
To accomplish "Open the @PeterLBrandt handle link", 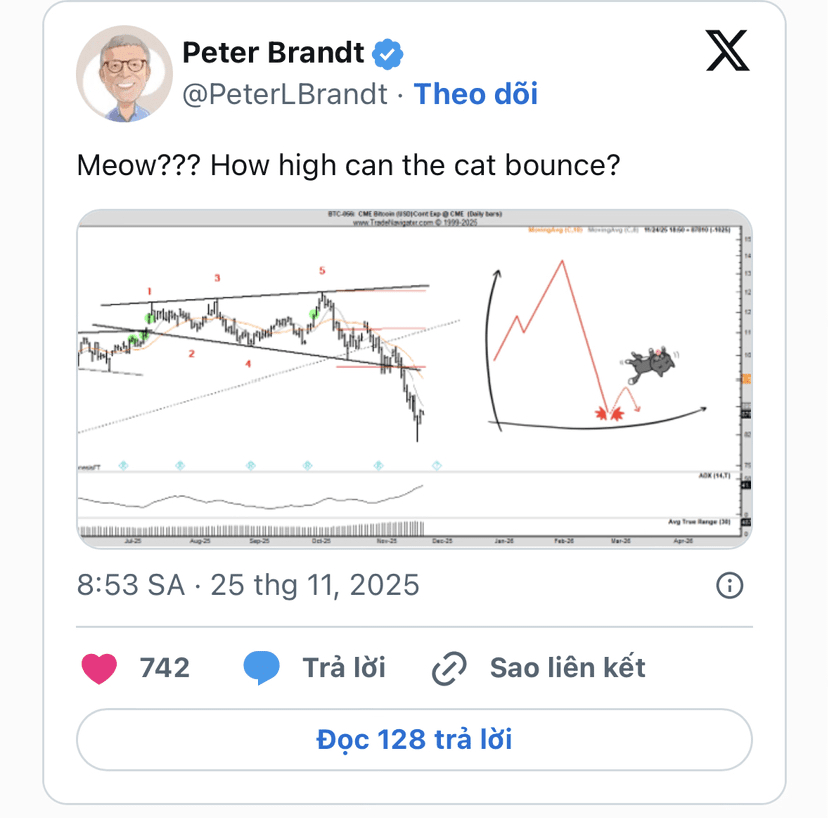I will tap(283, 94).
